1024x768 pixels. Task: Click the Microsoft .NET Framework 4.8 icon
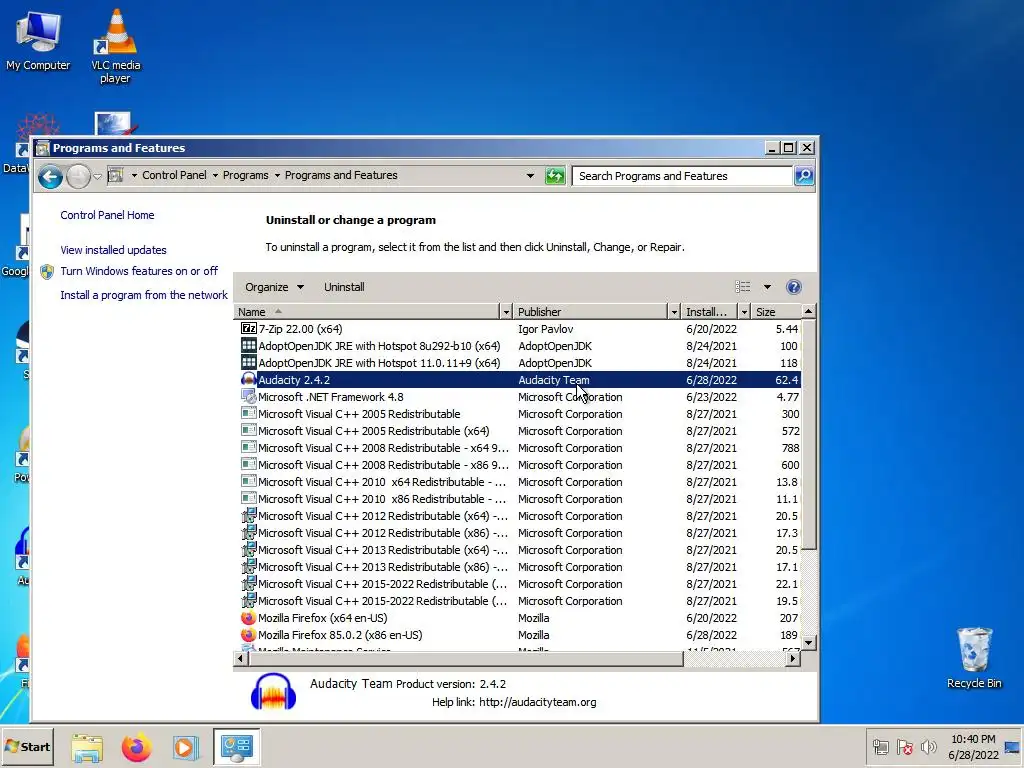[248, 396]
